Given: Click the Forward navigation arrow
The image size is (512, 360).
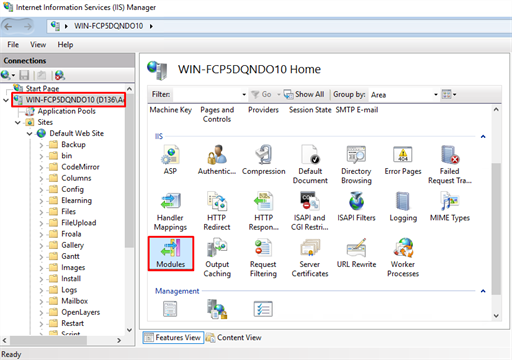Looking at the screenshot, I should coord(28,26).
